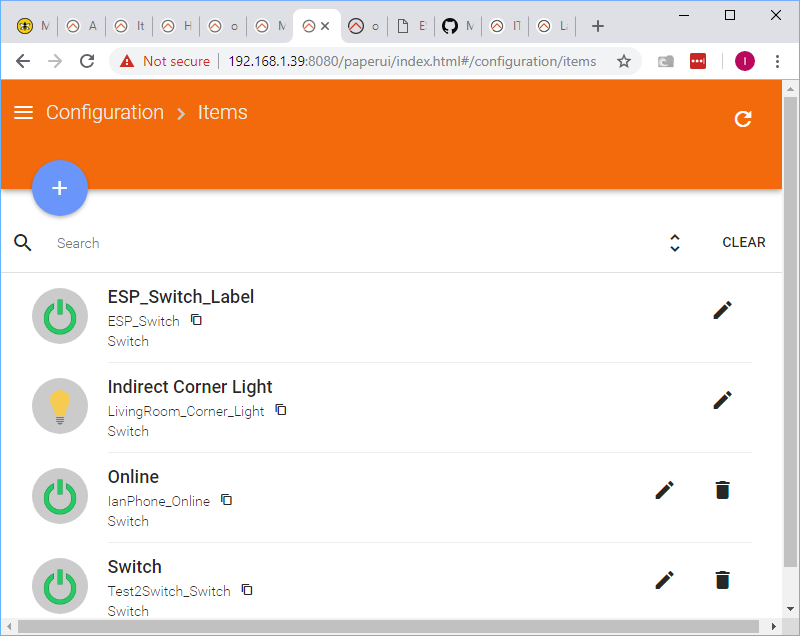This screenshot has height=636, width=800.
Task: Clear the search filter
Action: [744, 243]
